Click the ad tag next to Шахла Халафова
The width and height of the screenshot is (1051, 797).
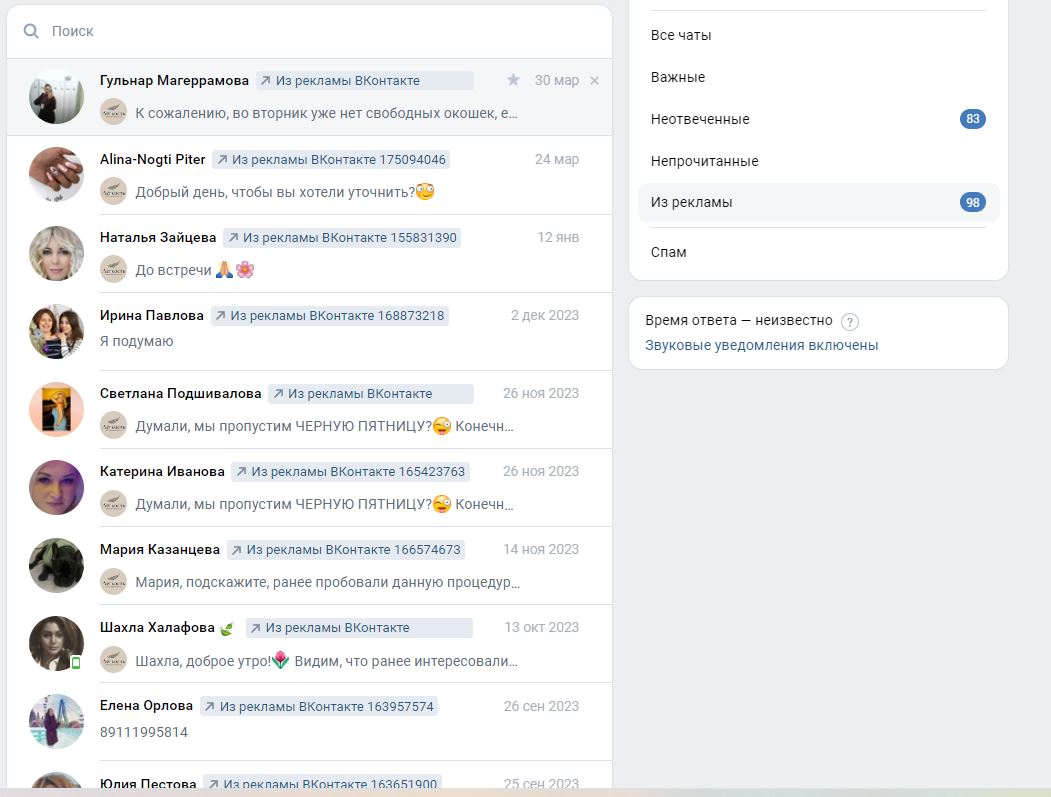point(359,628)
